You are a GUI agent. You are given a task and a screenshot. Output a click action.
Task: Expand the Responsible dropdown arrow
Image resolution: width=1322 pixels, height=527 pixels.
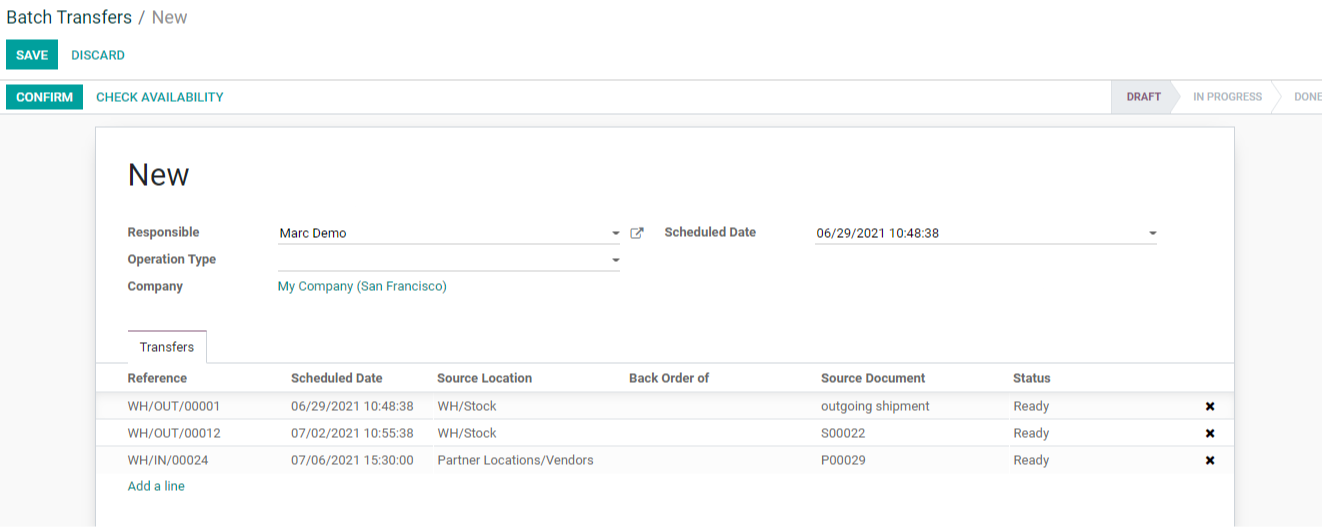(x=615, y=233)
